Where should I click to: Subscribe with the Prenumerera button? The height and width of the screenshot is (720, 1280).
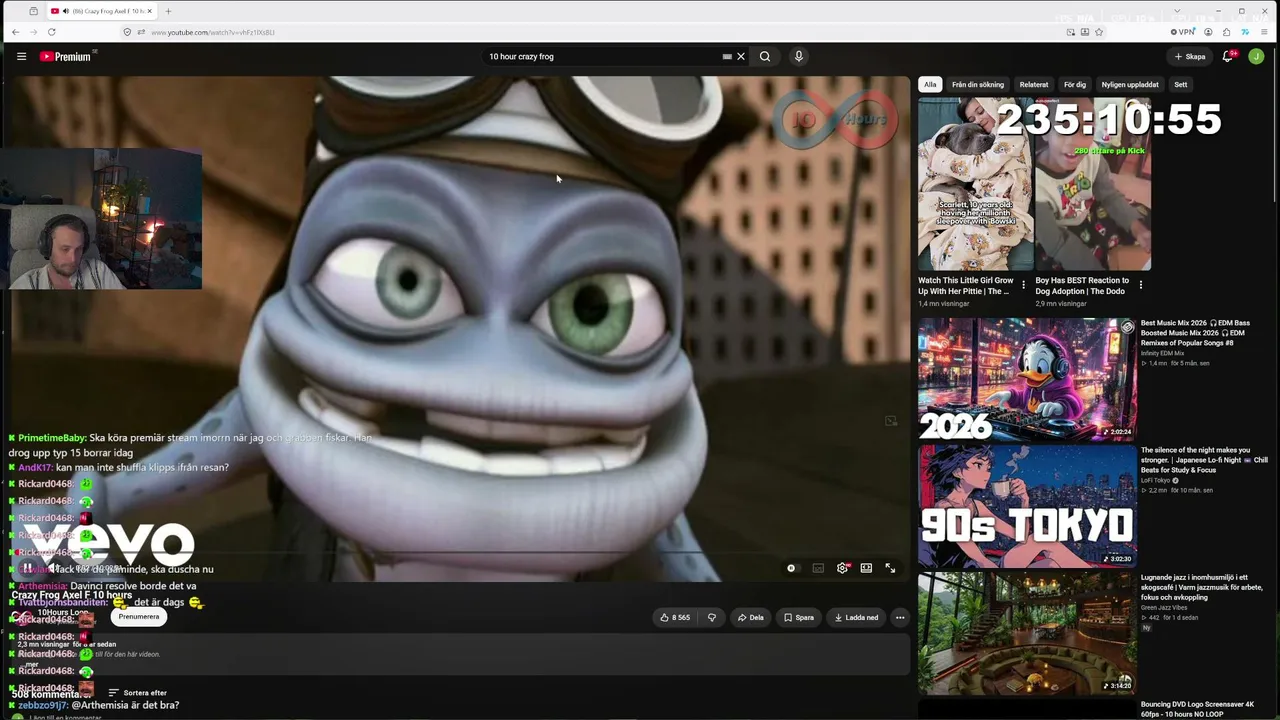[139, 616]
